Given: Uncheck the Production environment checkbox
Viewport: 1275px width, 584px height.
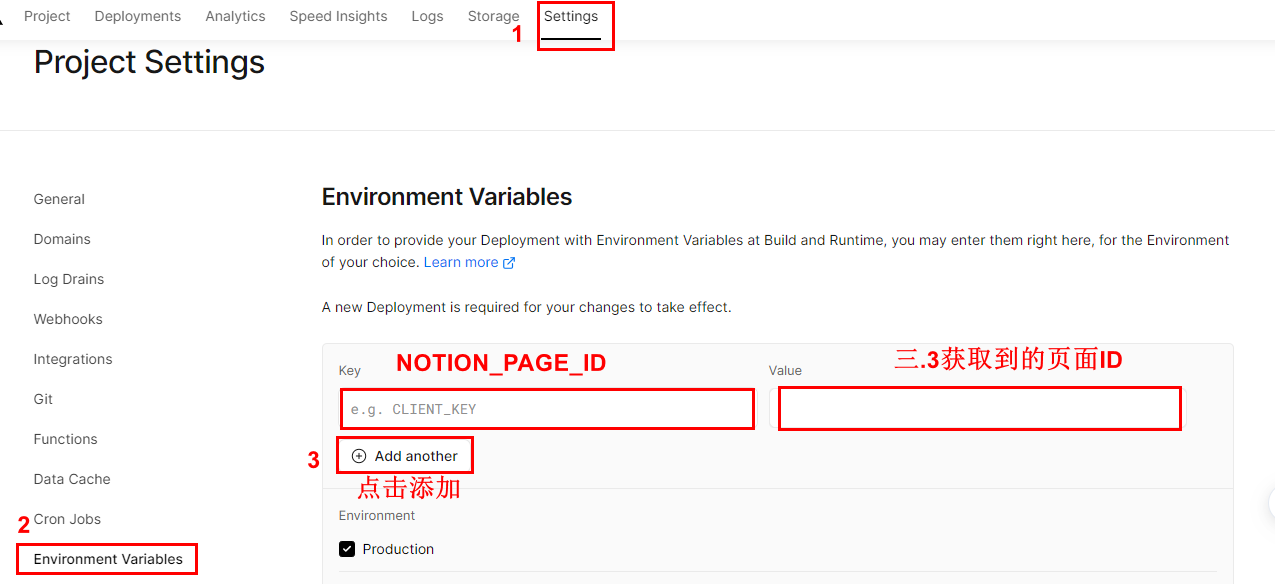Looking at the screenshot, I should 347,548.
